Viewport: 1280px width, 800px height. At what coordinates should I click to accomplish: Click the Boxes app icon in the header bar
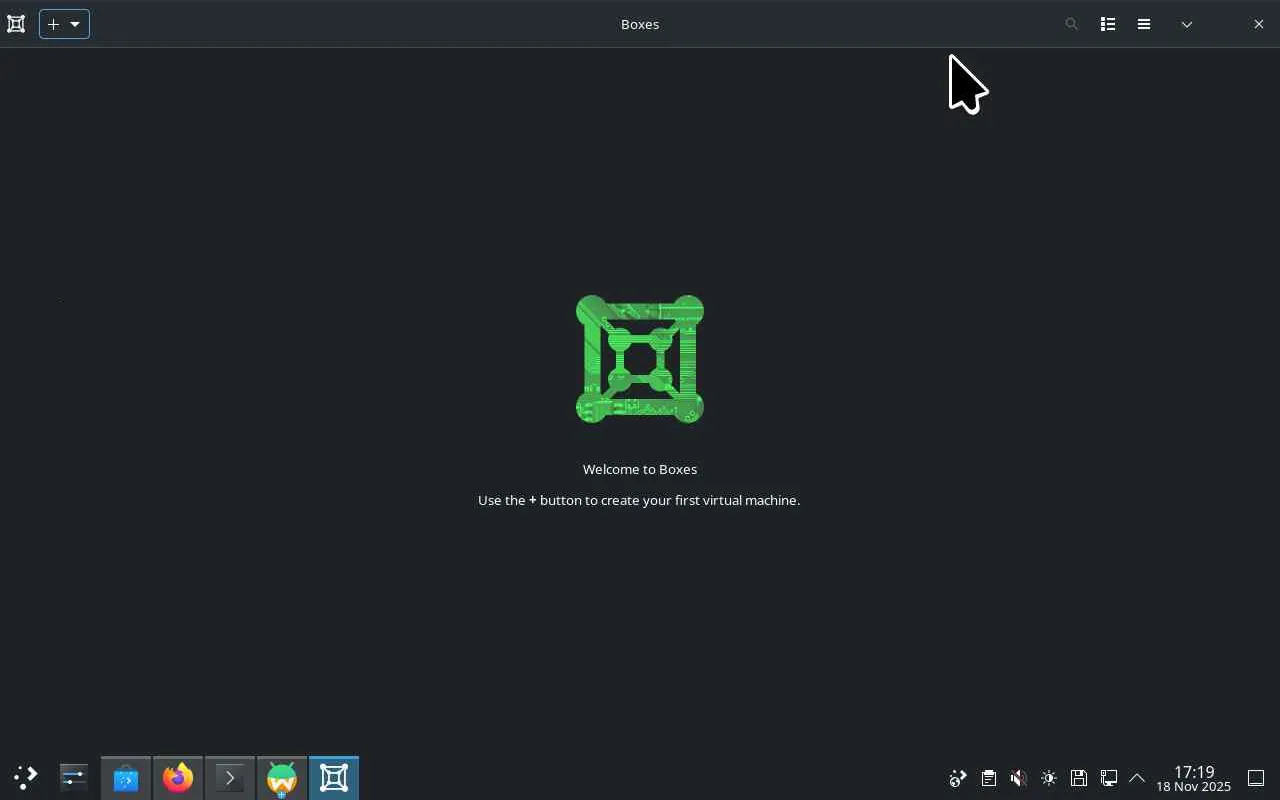tap(16, 24)
